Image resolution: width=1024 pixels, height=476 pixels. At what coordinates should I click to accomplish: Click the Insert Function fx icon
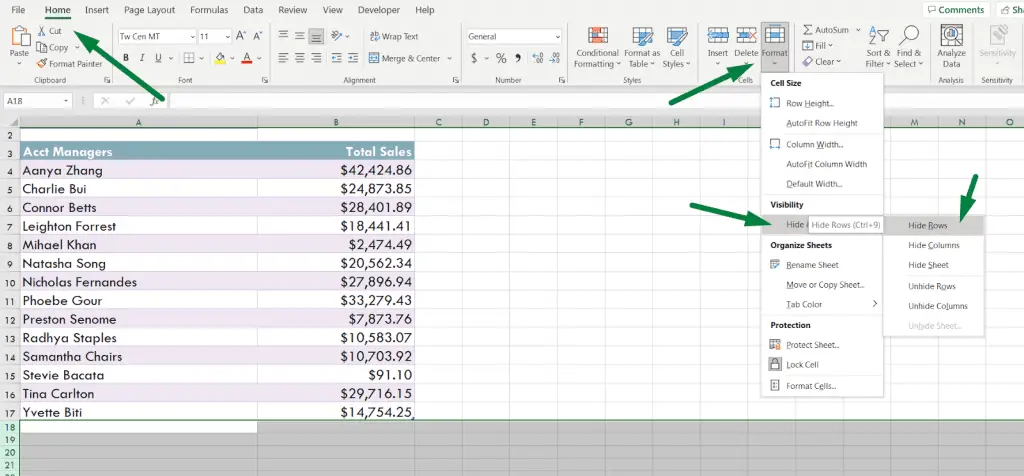(155, 101)
